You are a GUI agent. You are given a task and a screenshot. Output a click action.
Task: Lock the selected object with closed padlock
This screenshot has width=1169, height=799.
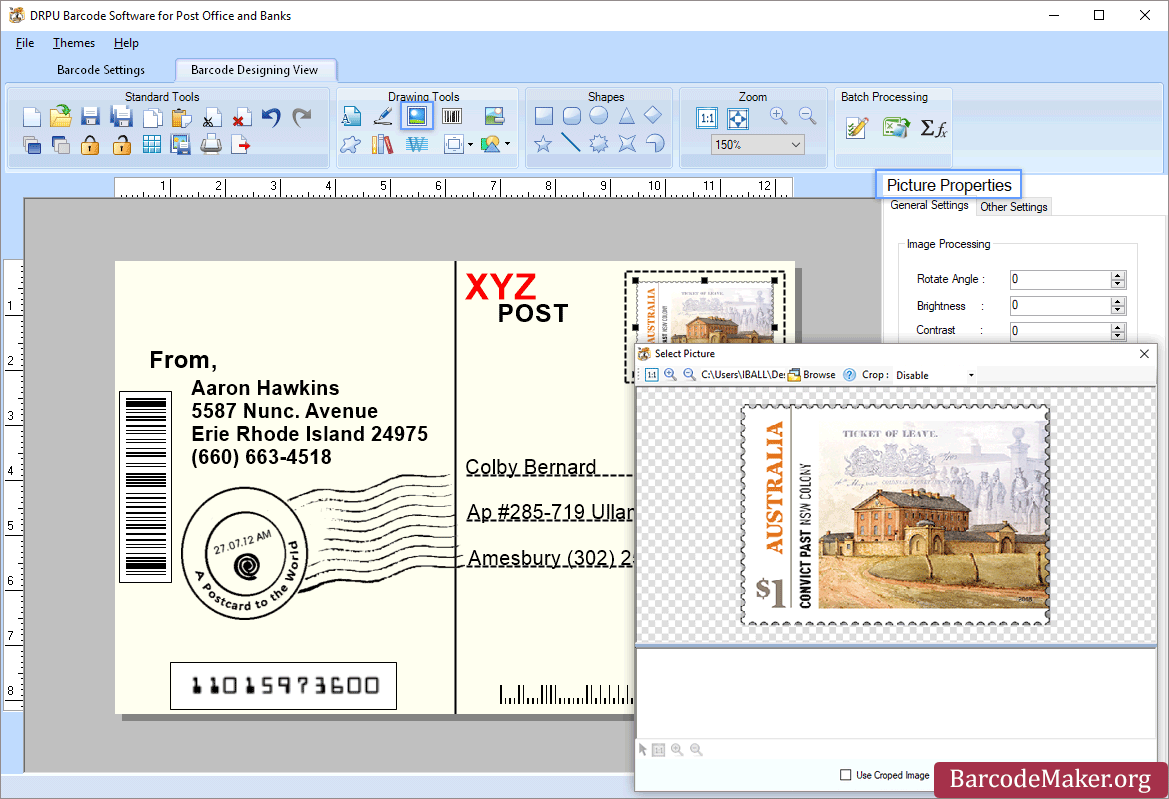[90, 145]
